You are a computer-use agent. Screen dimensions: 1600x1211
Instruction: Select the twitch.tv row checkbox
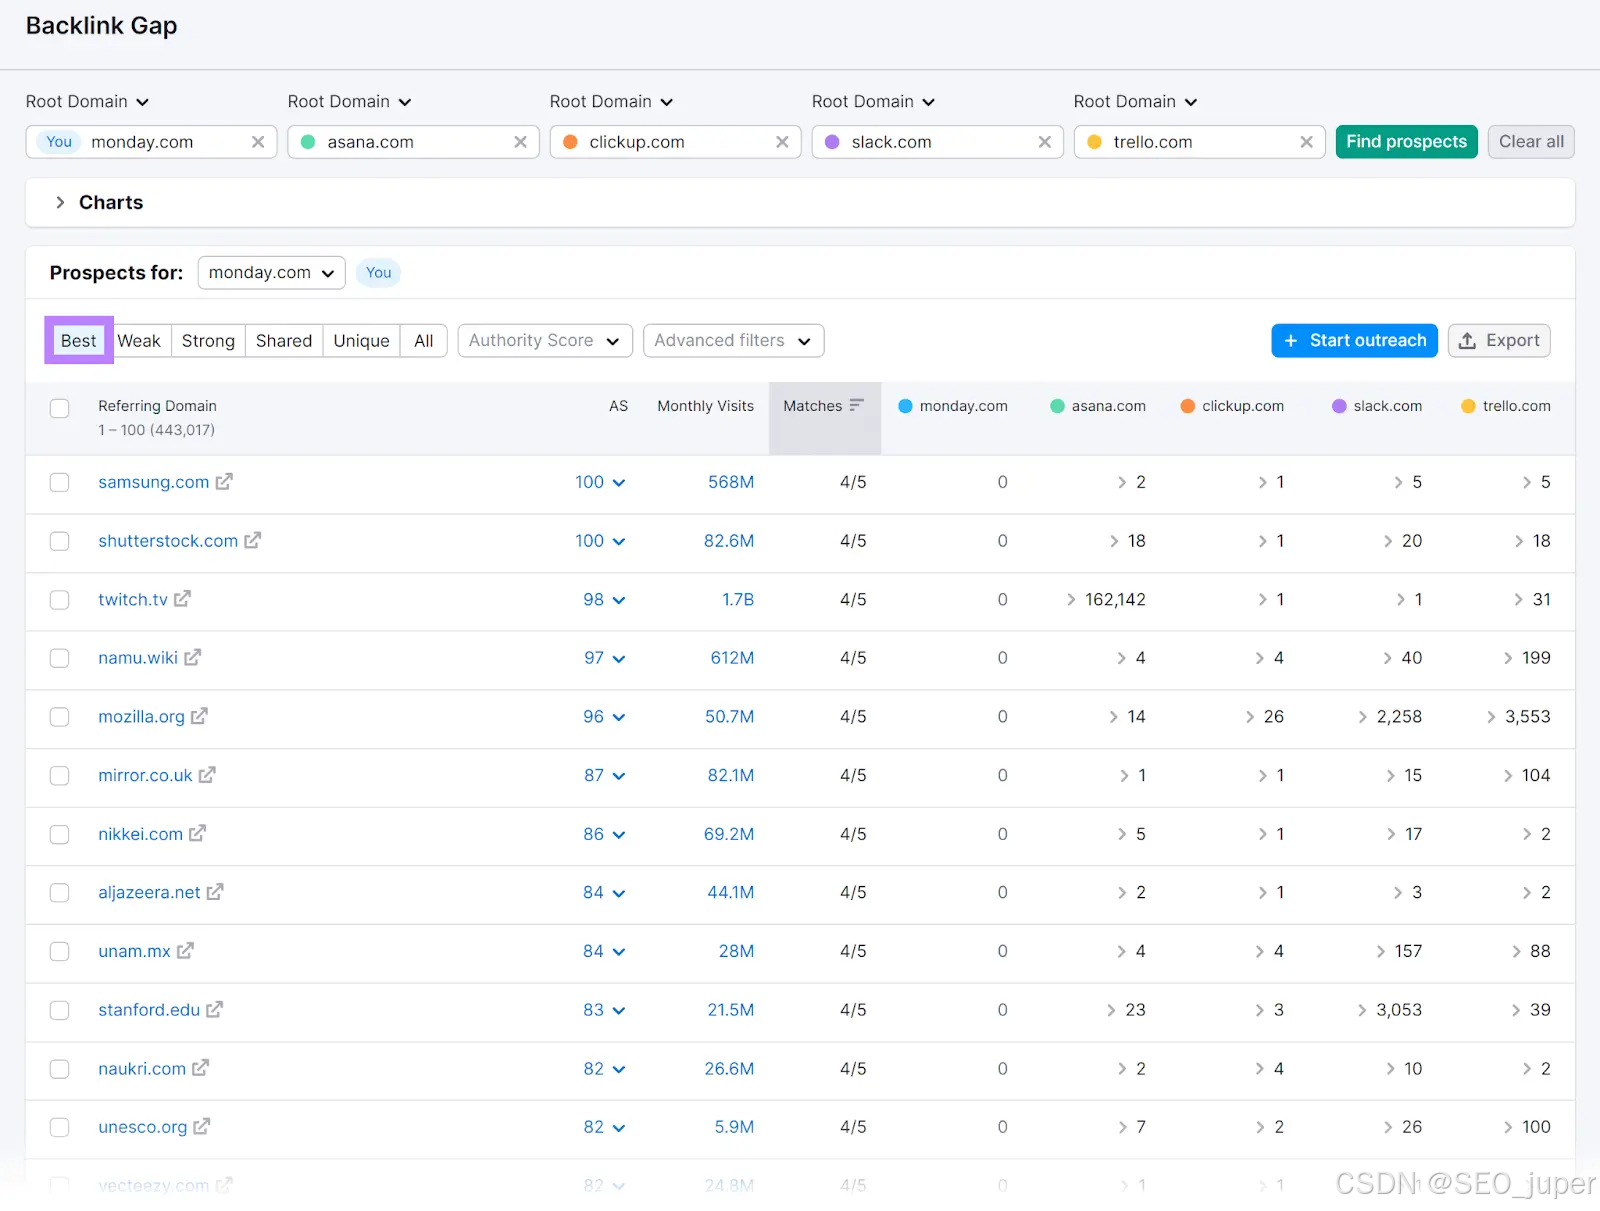pos(60,600)
